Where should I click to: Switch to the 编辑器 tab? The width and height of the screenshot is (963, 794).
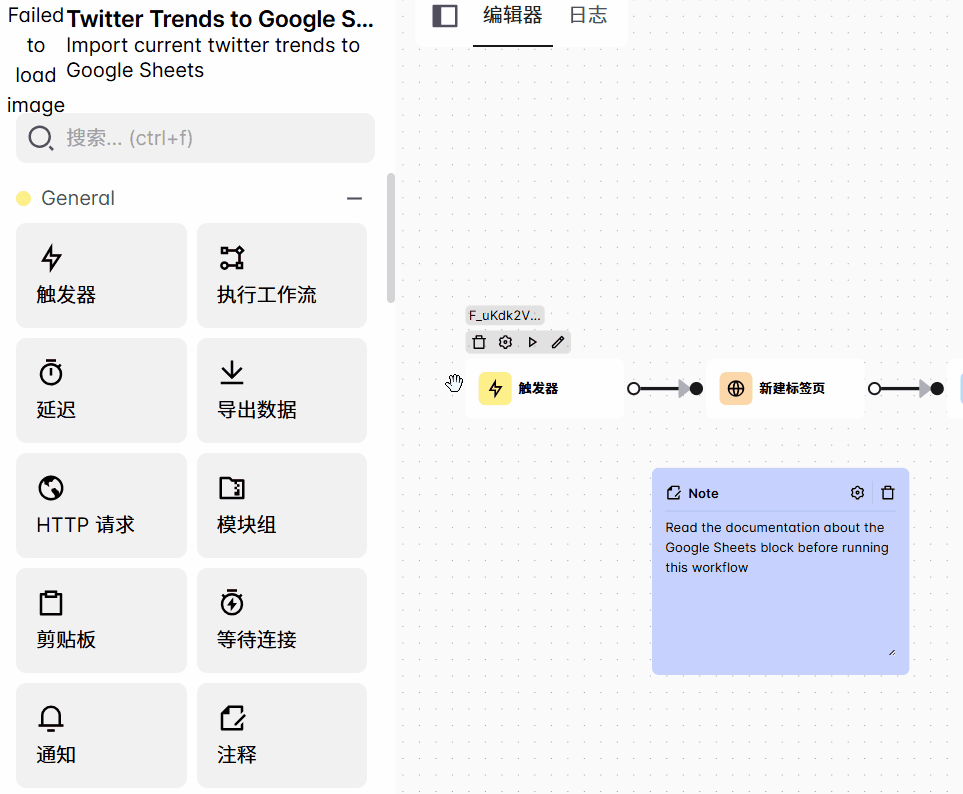[513, 16]
